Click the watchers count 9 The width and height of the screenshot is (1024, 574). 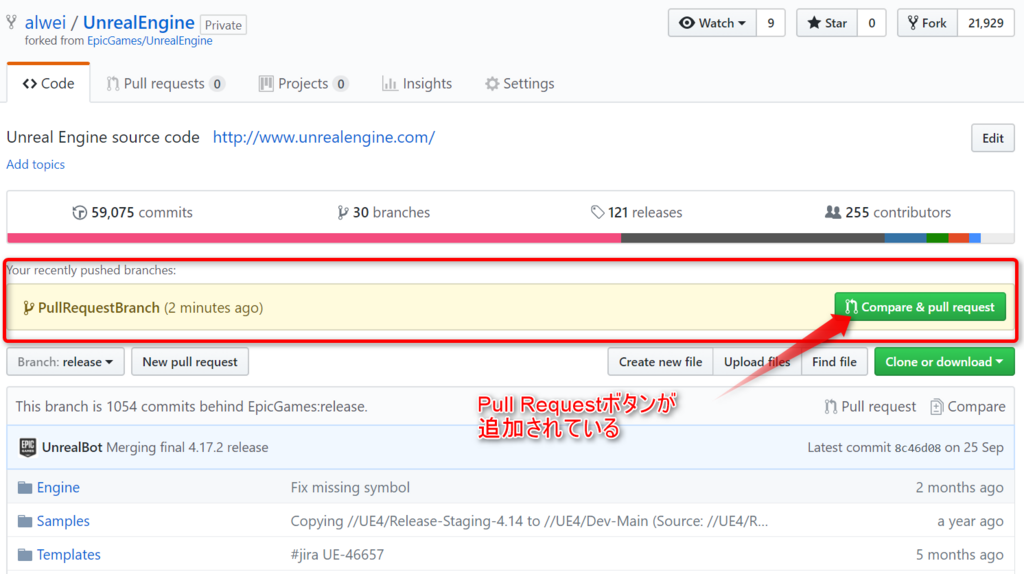pyautogui.click(x=771, y=23)
